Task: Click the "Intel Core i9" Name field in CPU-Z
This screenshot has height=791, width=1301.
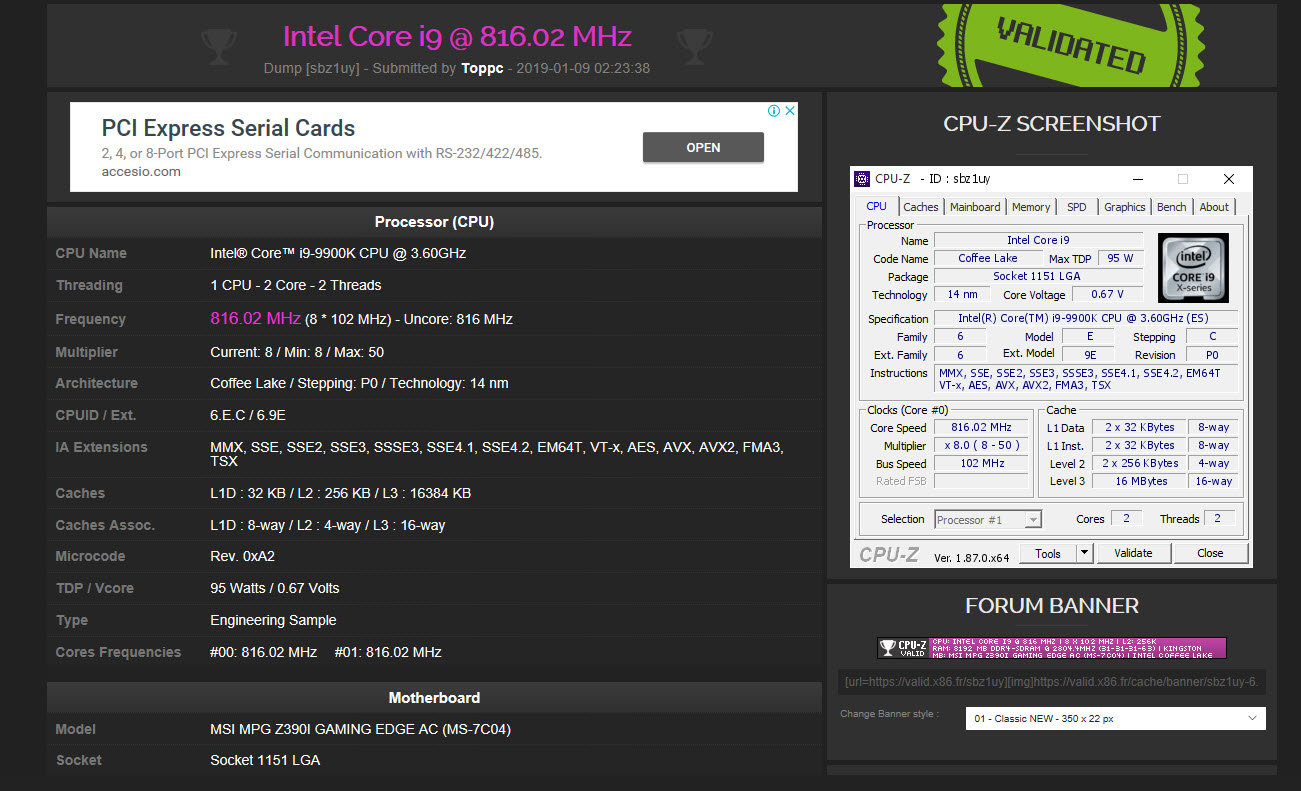Action: tap(1038, 240)
